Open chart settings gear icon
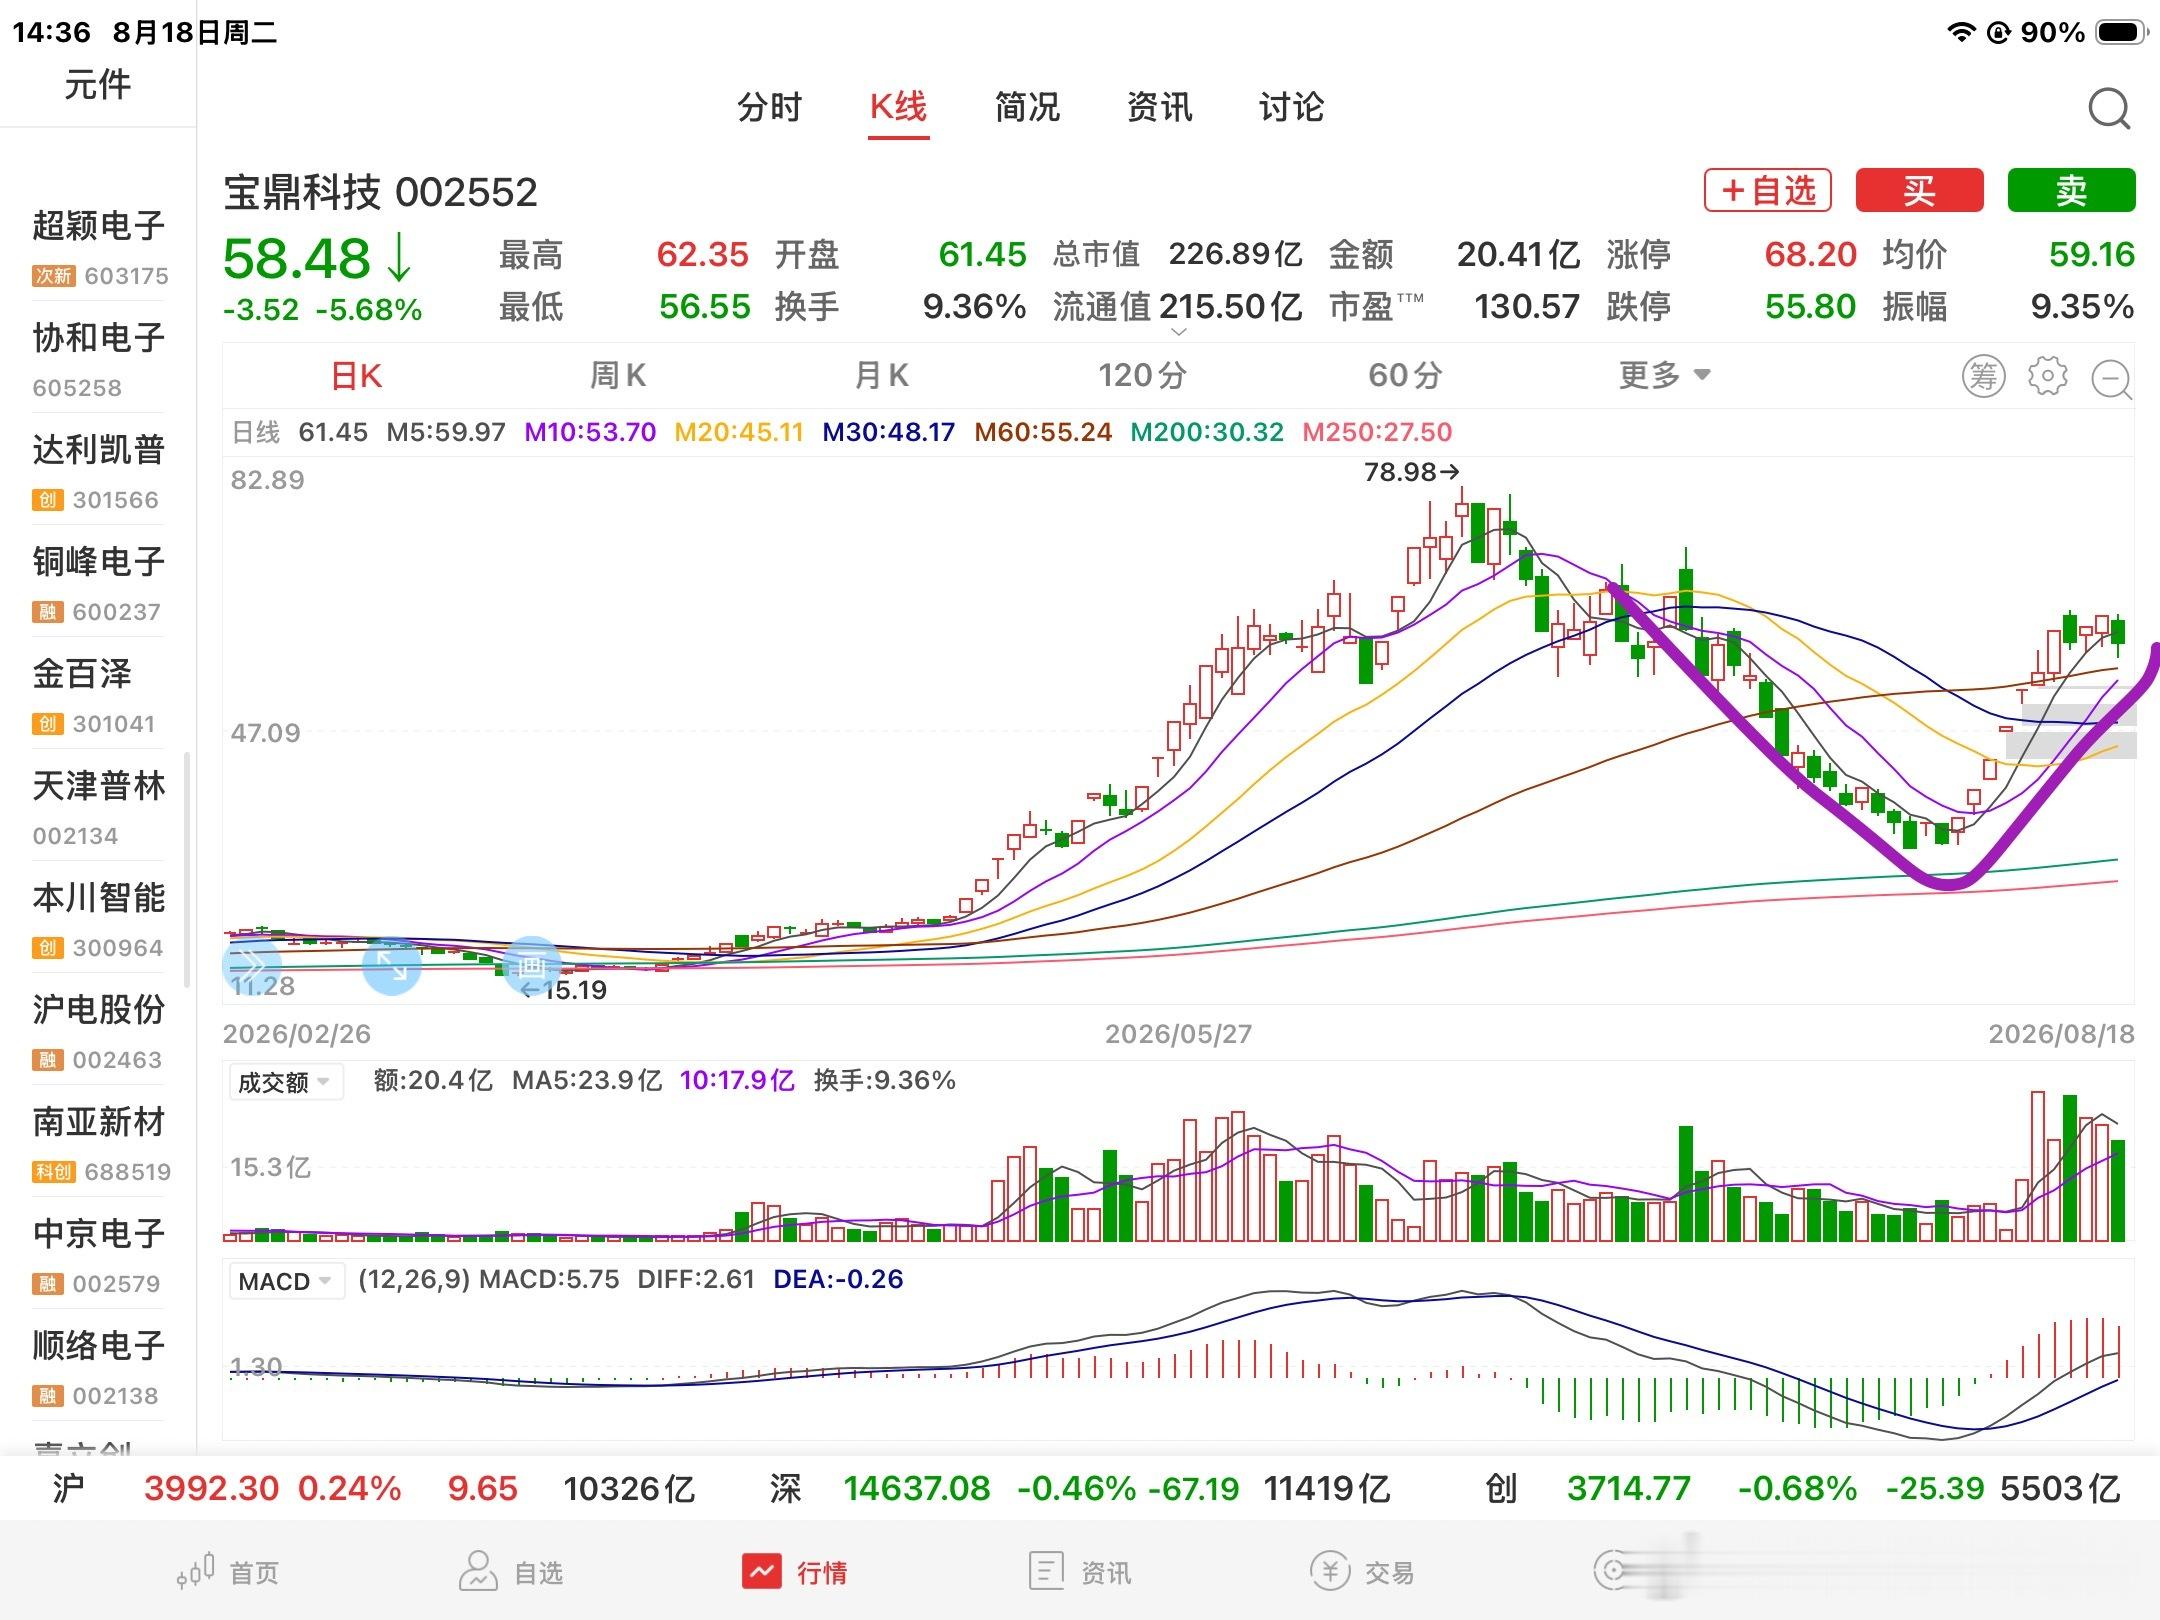 click(2047, 376)
